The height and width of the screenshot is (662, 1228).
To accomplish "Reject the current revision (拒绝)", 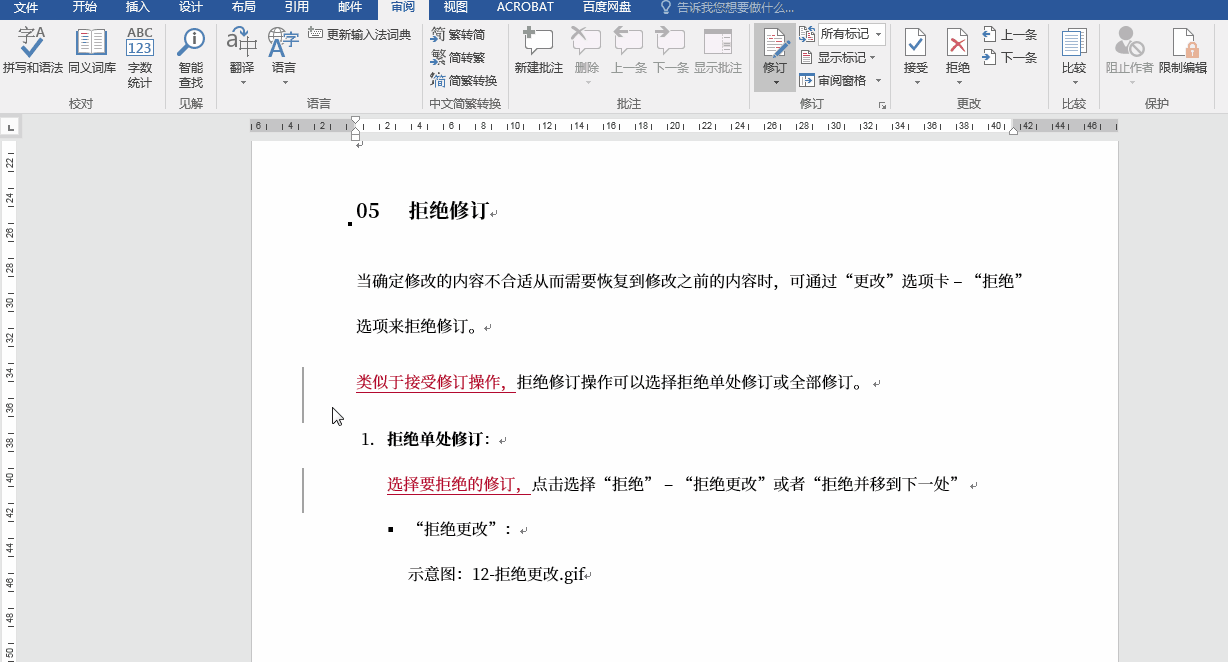I will tap(957, 55).
